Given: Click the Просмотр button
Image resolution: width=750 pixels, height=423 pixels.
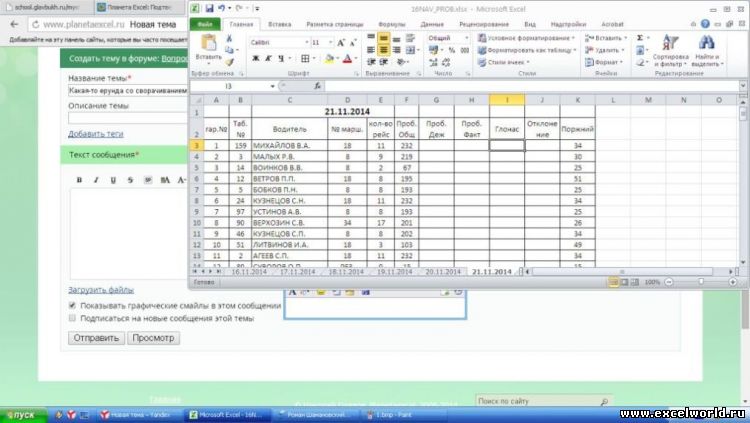Looking at the screenshot, I should [x=154, y=338].
